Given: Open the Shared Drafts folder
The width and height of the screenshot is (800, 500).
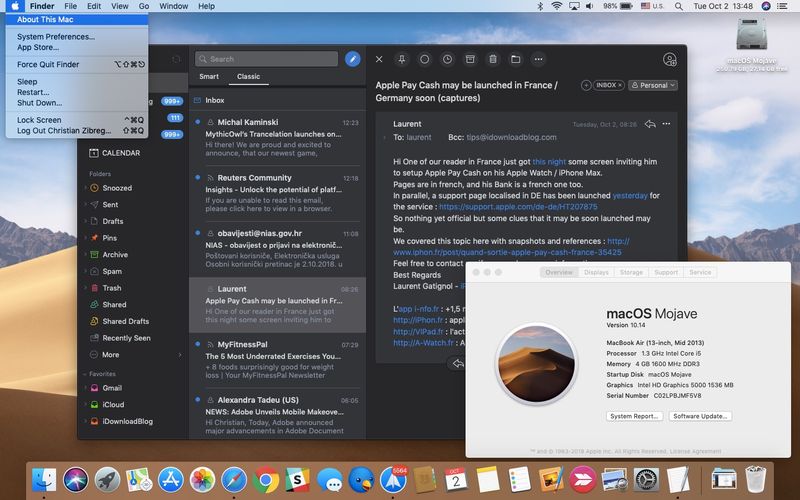Looking at the screenshot, I should (126, 321).
